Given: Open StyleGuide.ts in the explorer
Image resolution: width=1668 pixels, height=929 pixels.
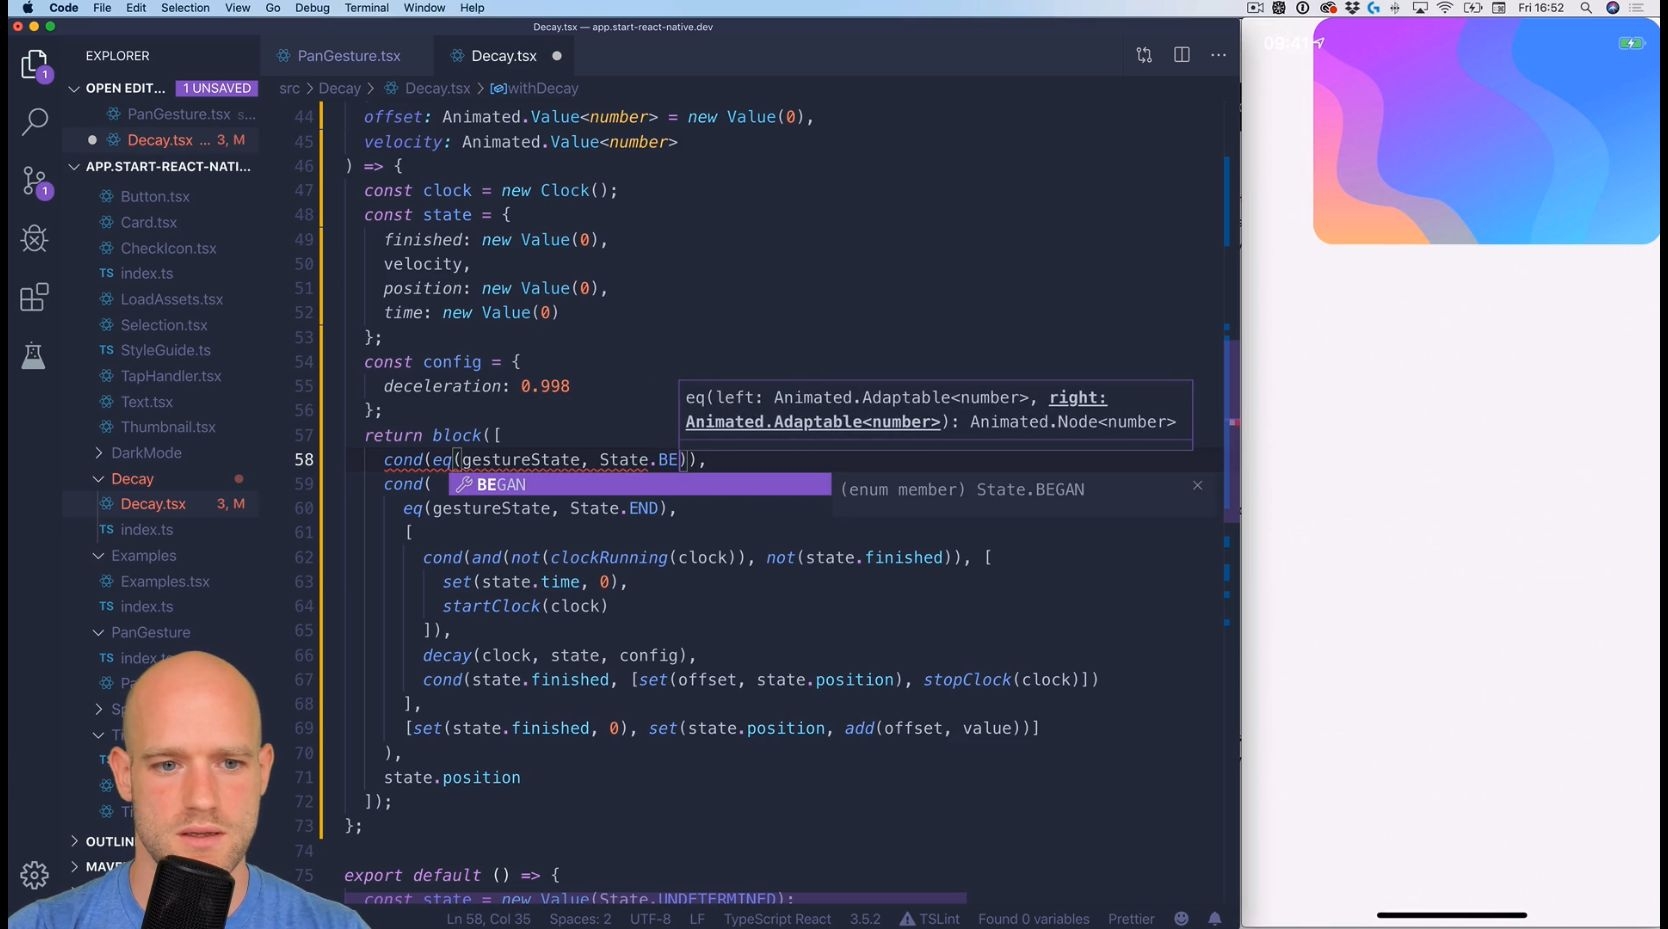Looking at the screenshot, I should pos(165,350).
